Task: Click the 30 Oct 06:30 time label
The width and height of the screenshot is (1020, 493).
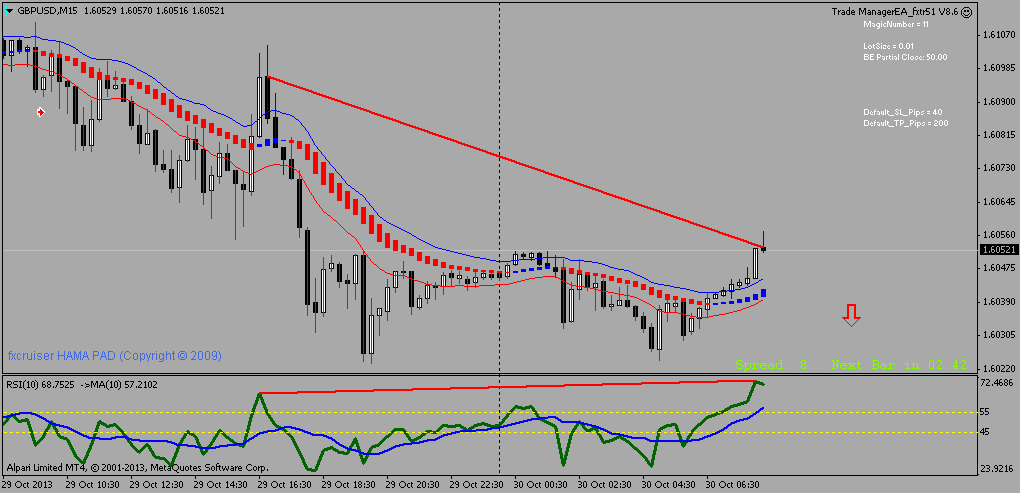Action: pos(731,485)
